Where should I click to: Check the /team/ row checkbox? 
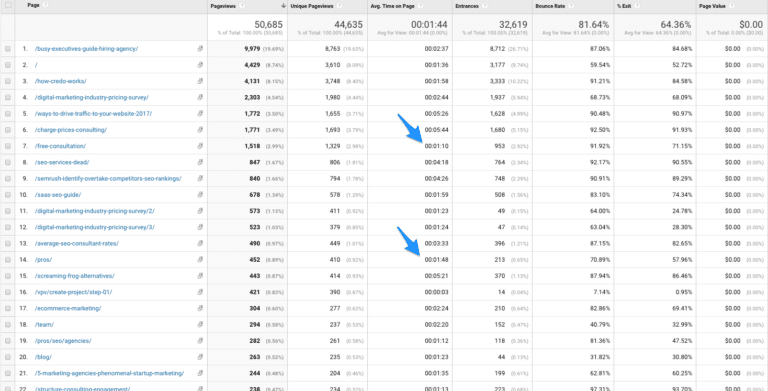7,324
